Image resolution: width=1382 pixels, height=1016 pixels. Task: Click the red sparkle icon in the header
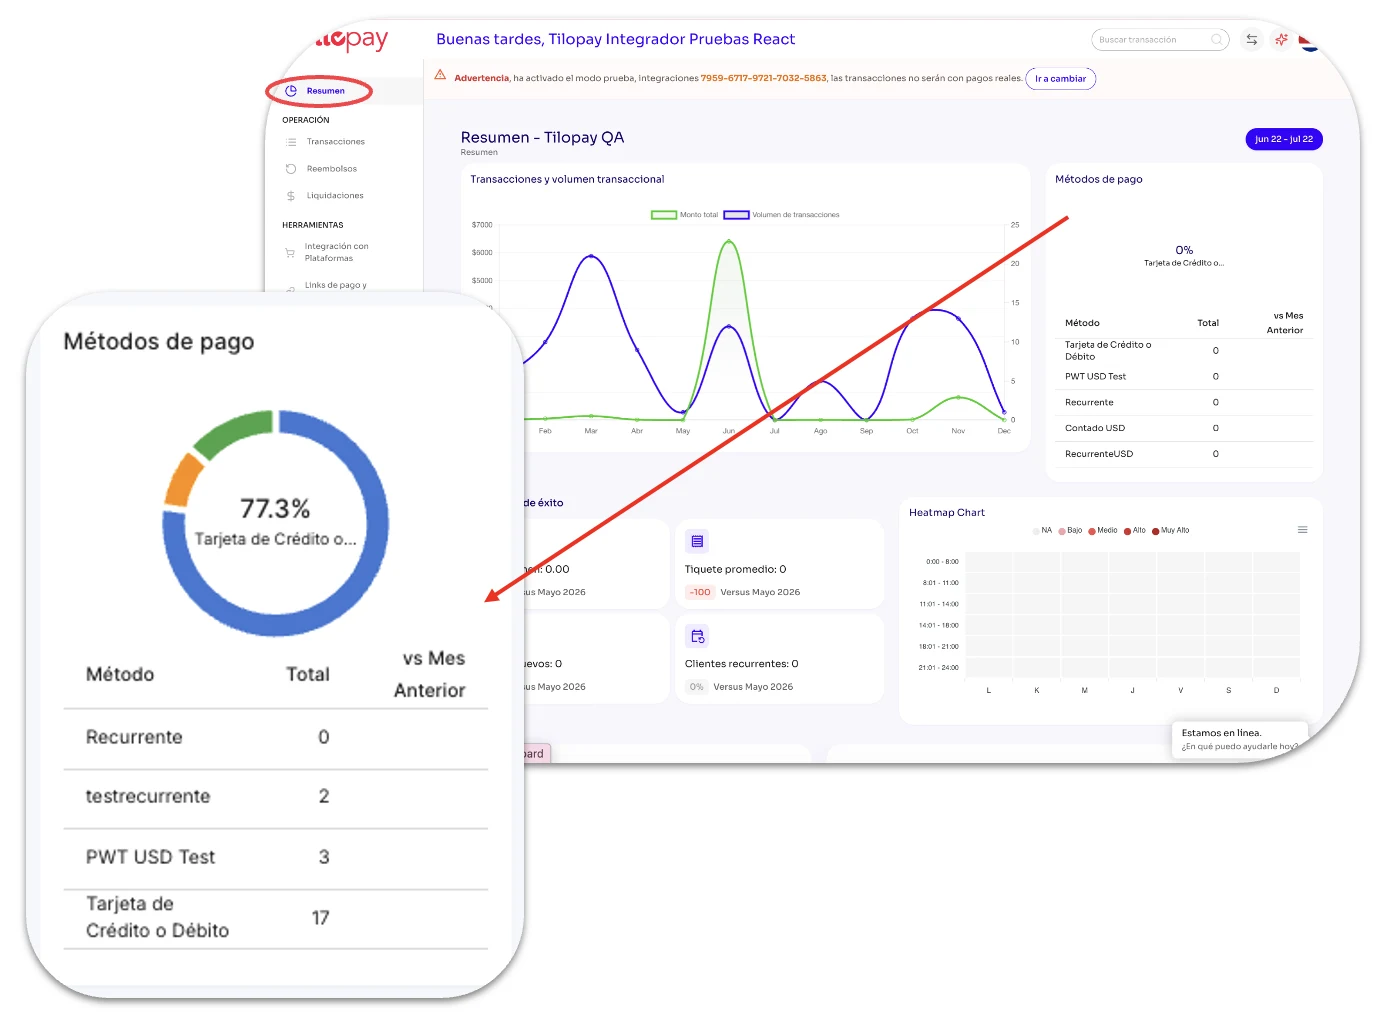[1281, 40]
